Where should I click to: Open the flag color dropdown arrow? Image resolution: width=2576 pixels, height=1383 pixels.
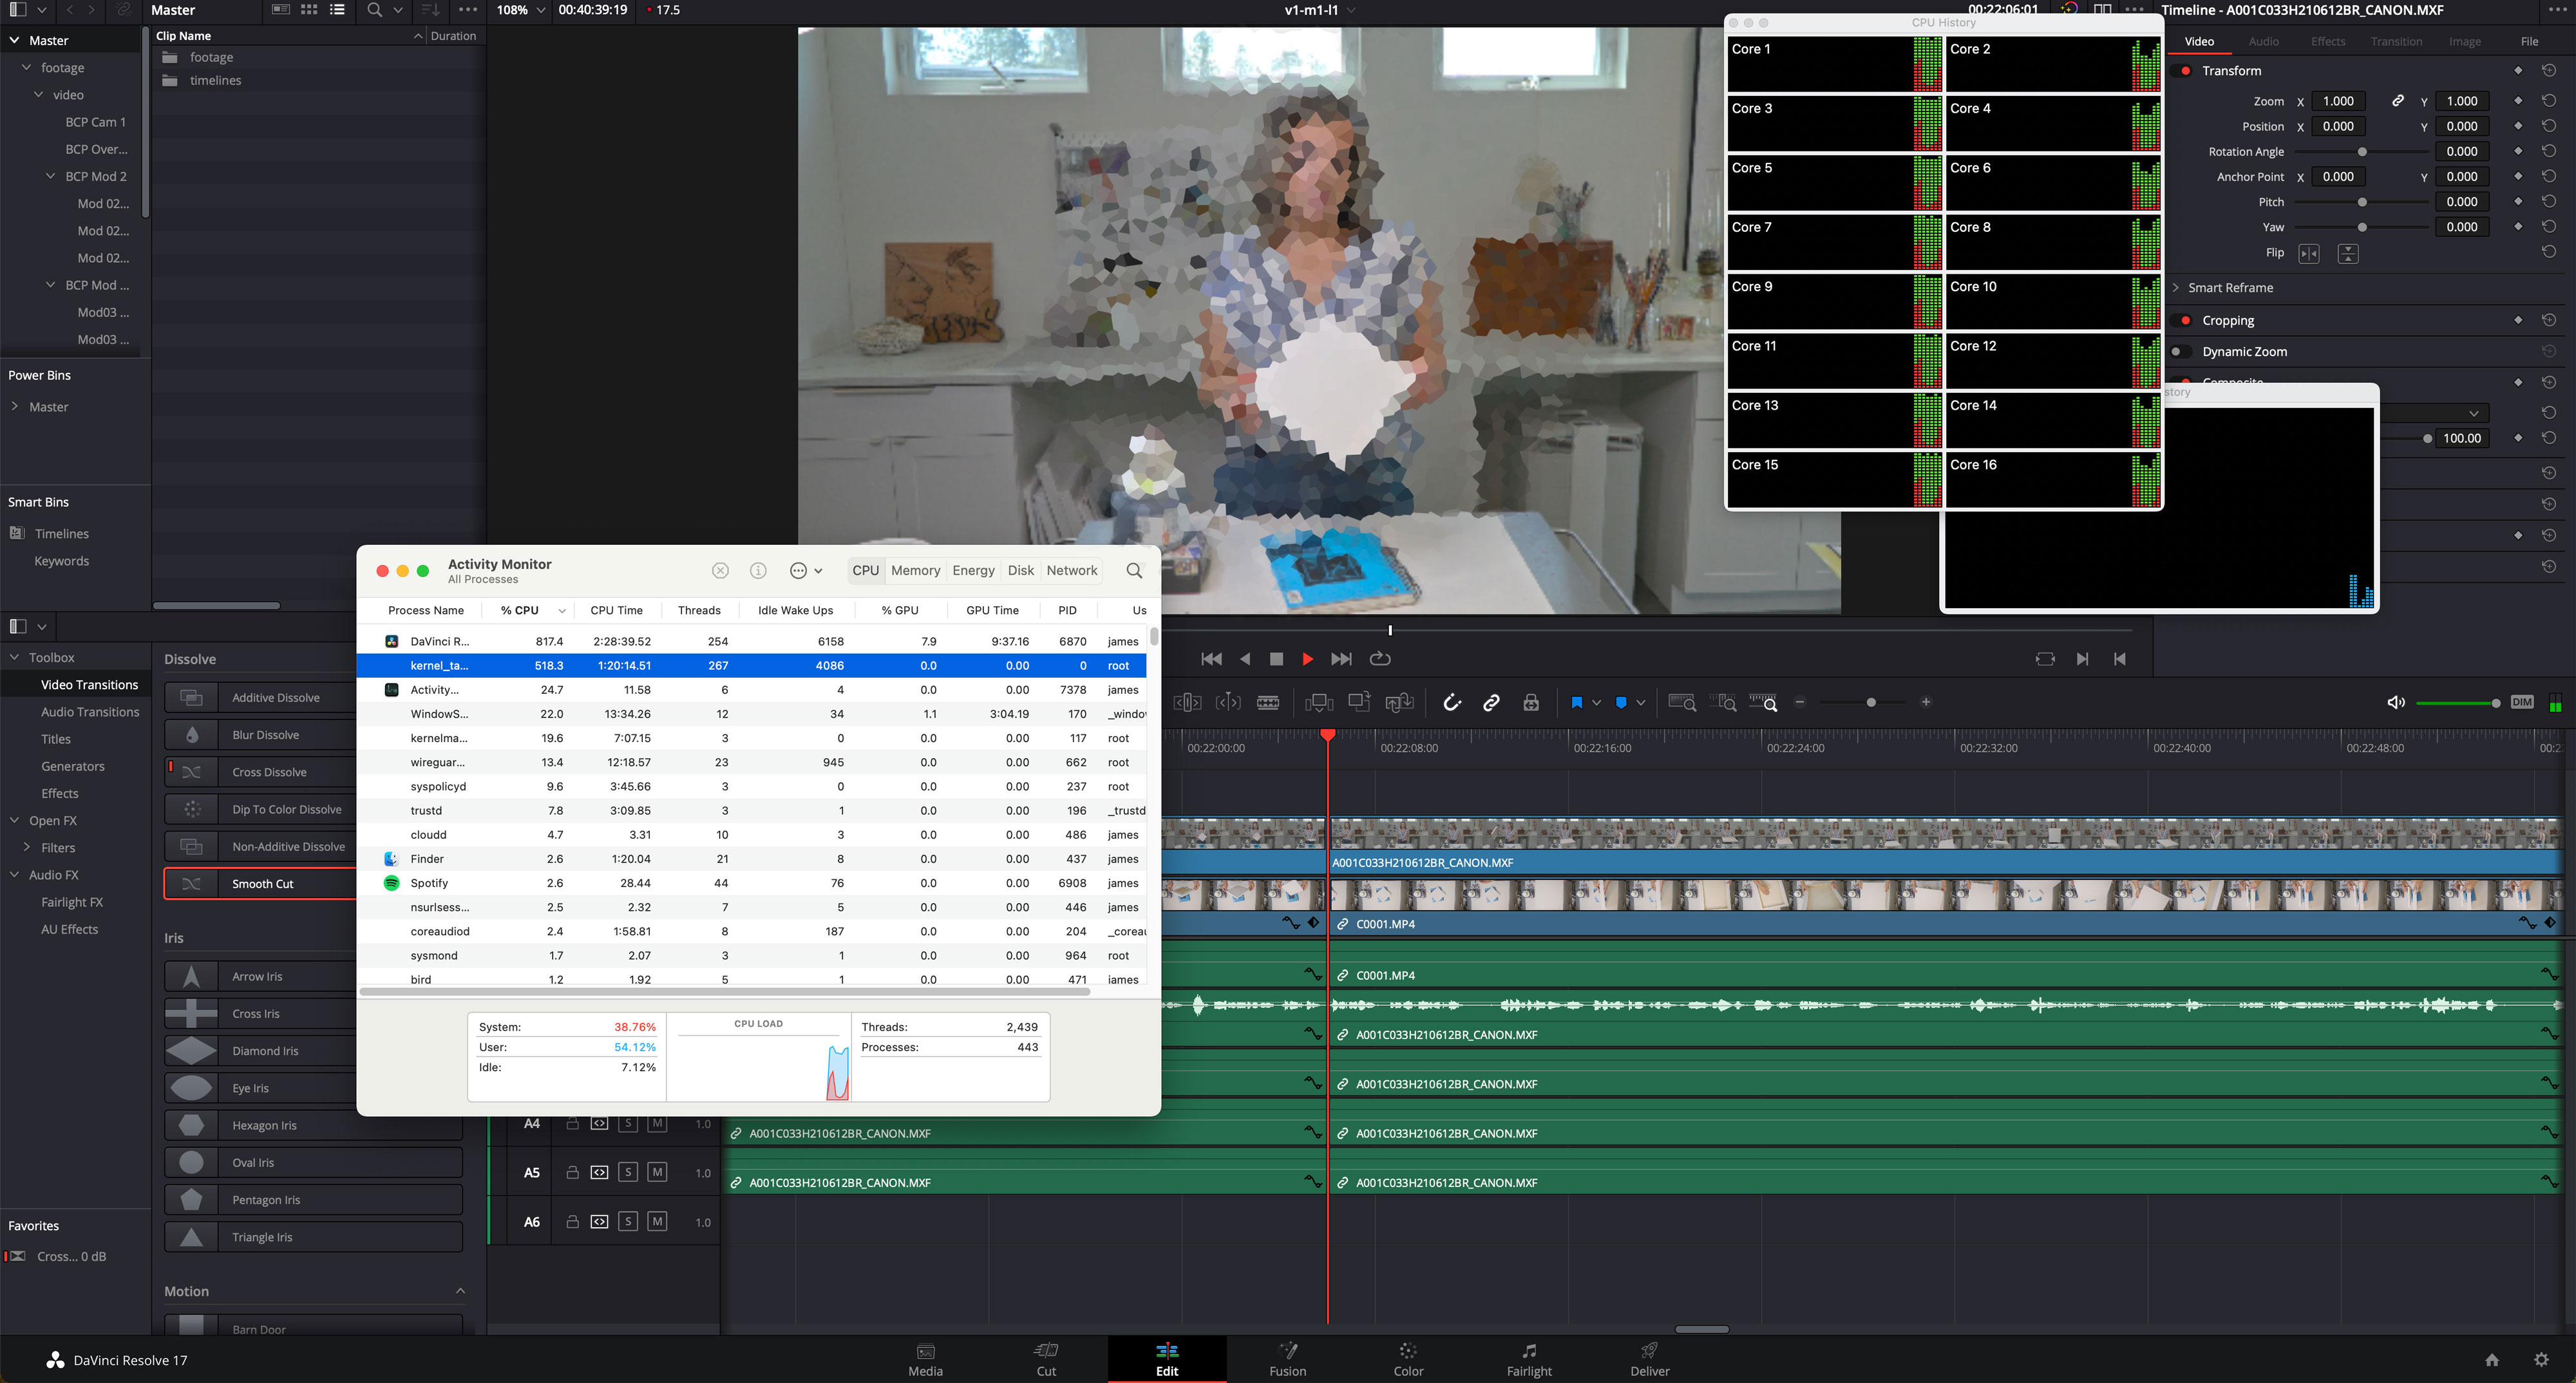coord(1596,702)
